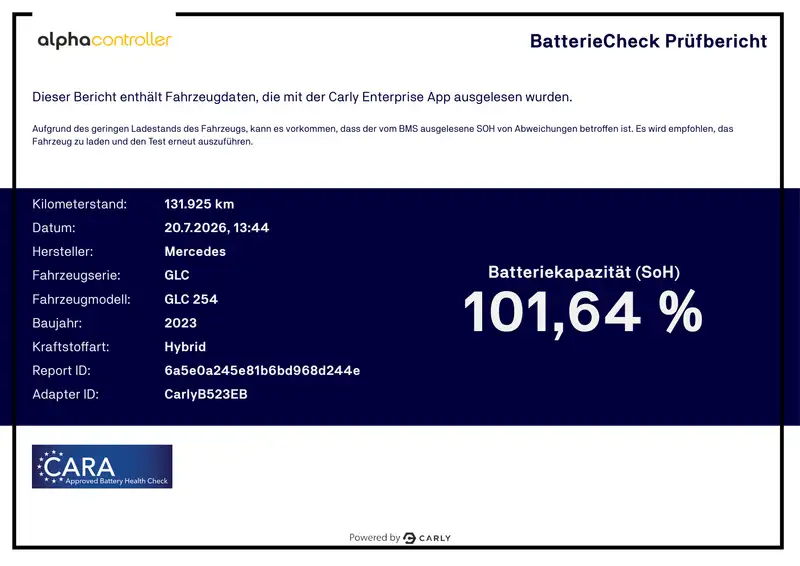The width and height of the screenshot is (800, 566).
Task: Click the BatterieCheck Prüfbericht title
Action: [648, 41]
